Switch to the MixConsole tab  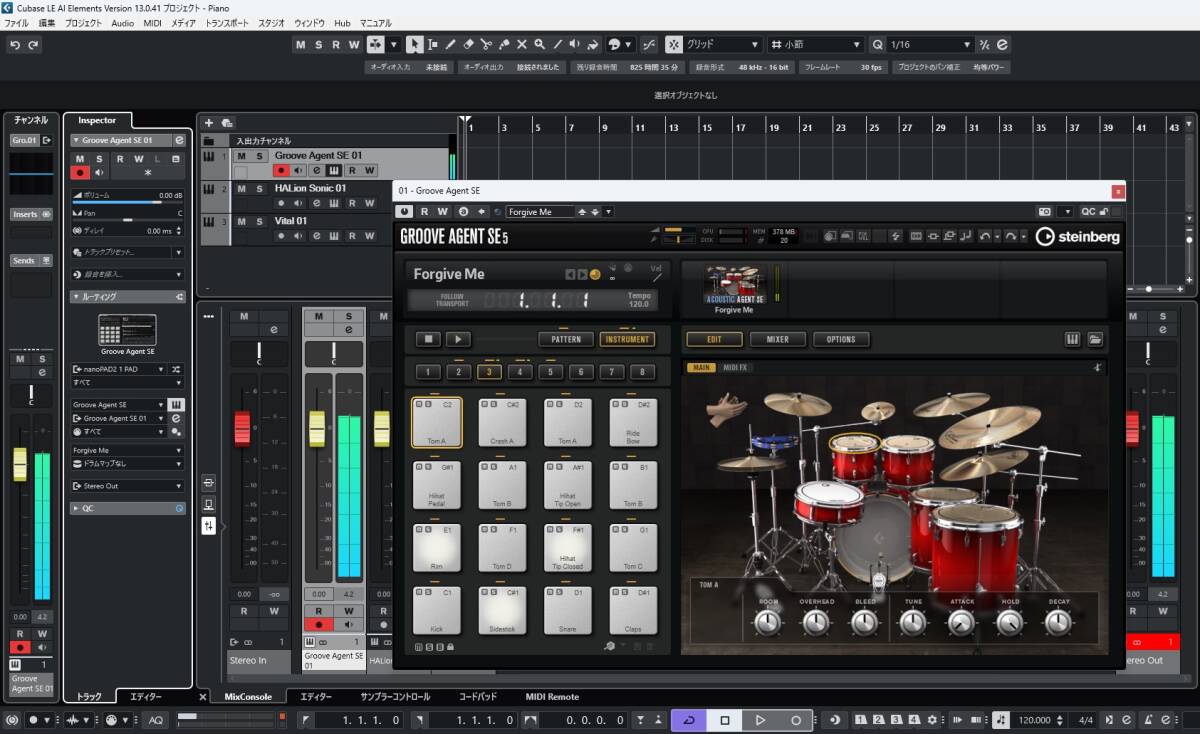coord(248,697)
